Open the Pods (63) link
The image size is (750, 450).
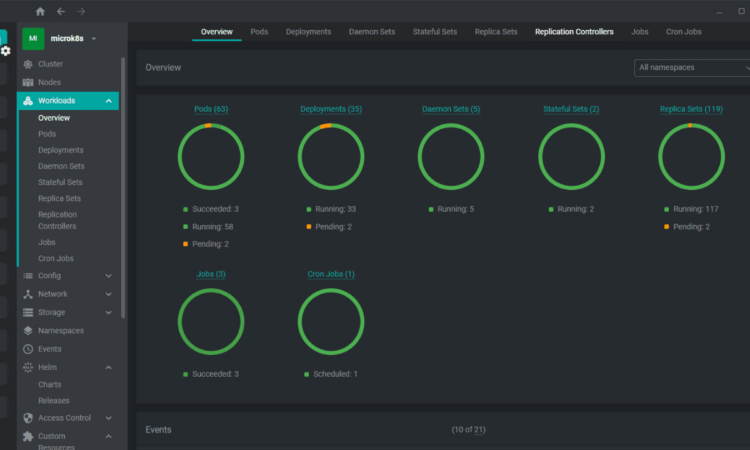(x=210, y=109)
